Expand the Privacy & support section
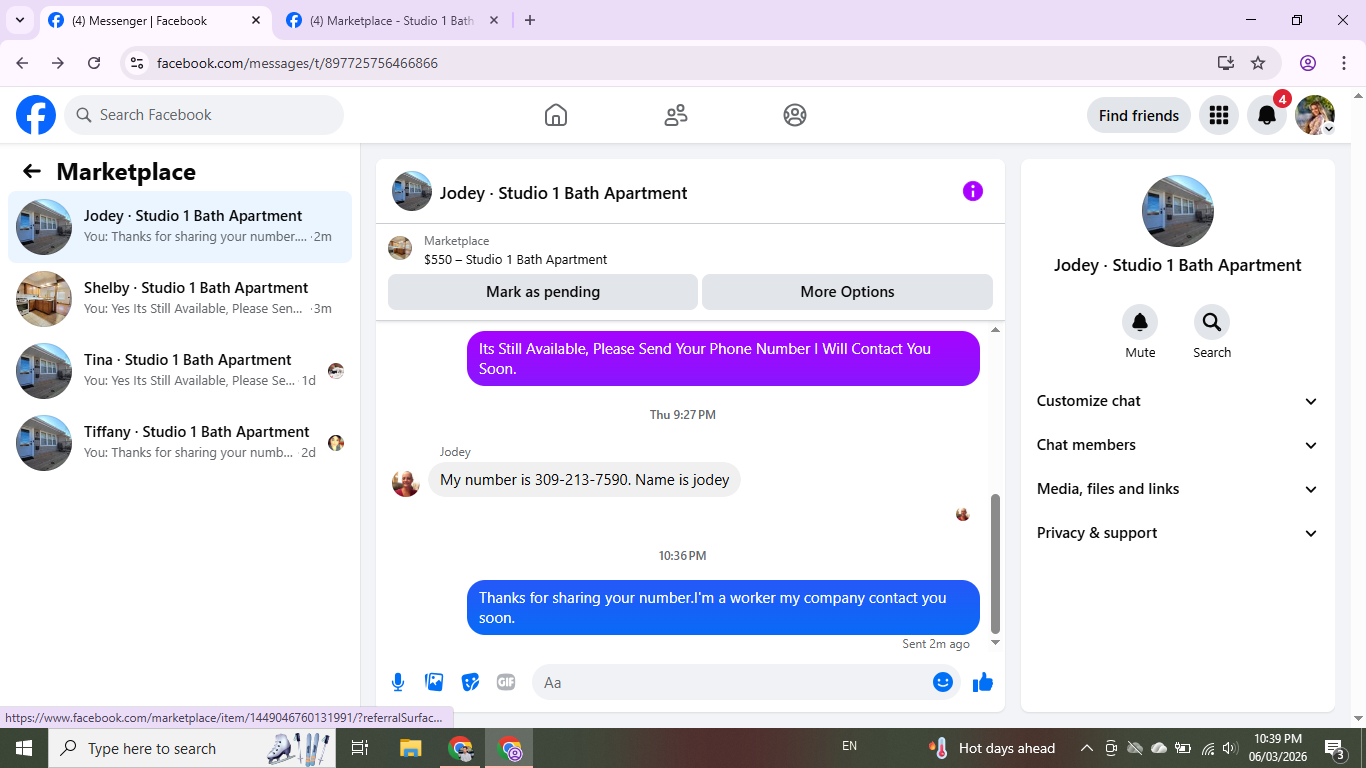The image size is (1366, 768). (1178, 533)
